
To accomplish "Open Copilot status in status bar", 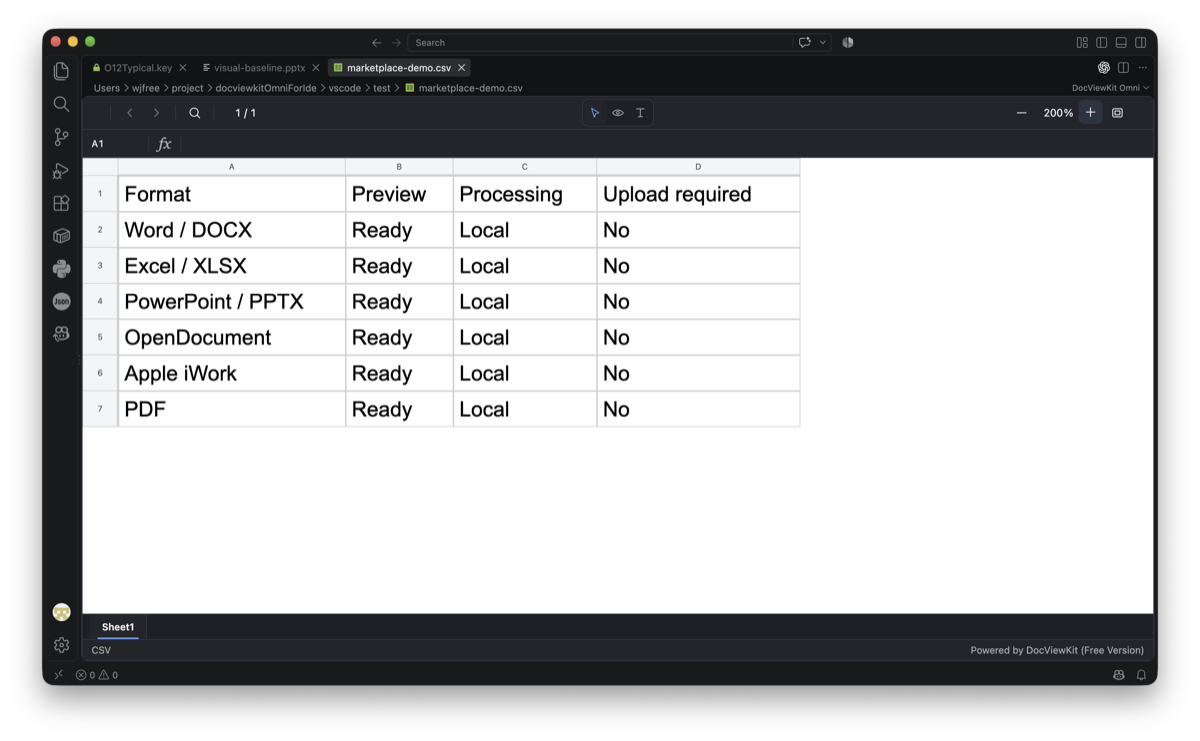I will 1119,675.
